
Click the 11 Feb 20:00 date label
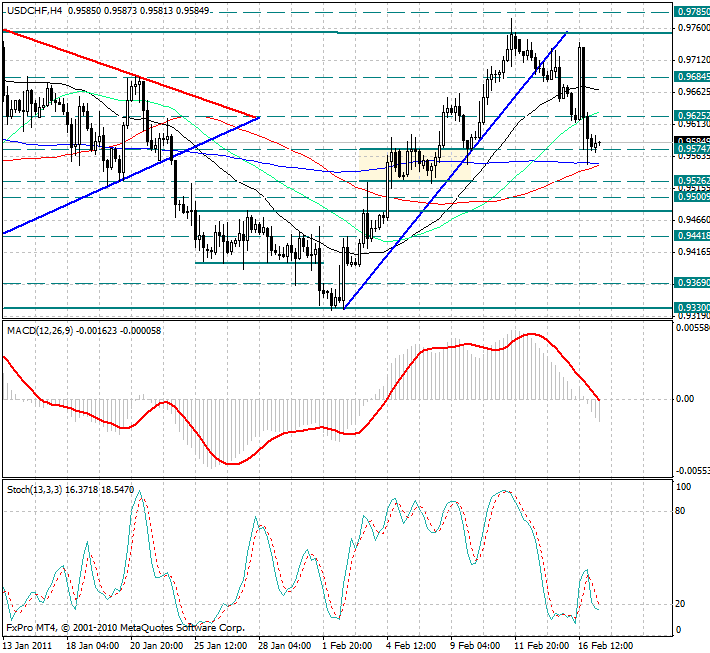[542, 645]
